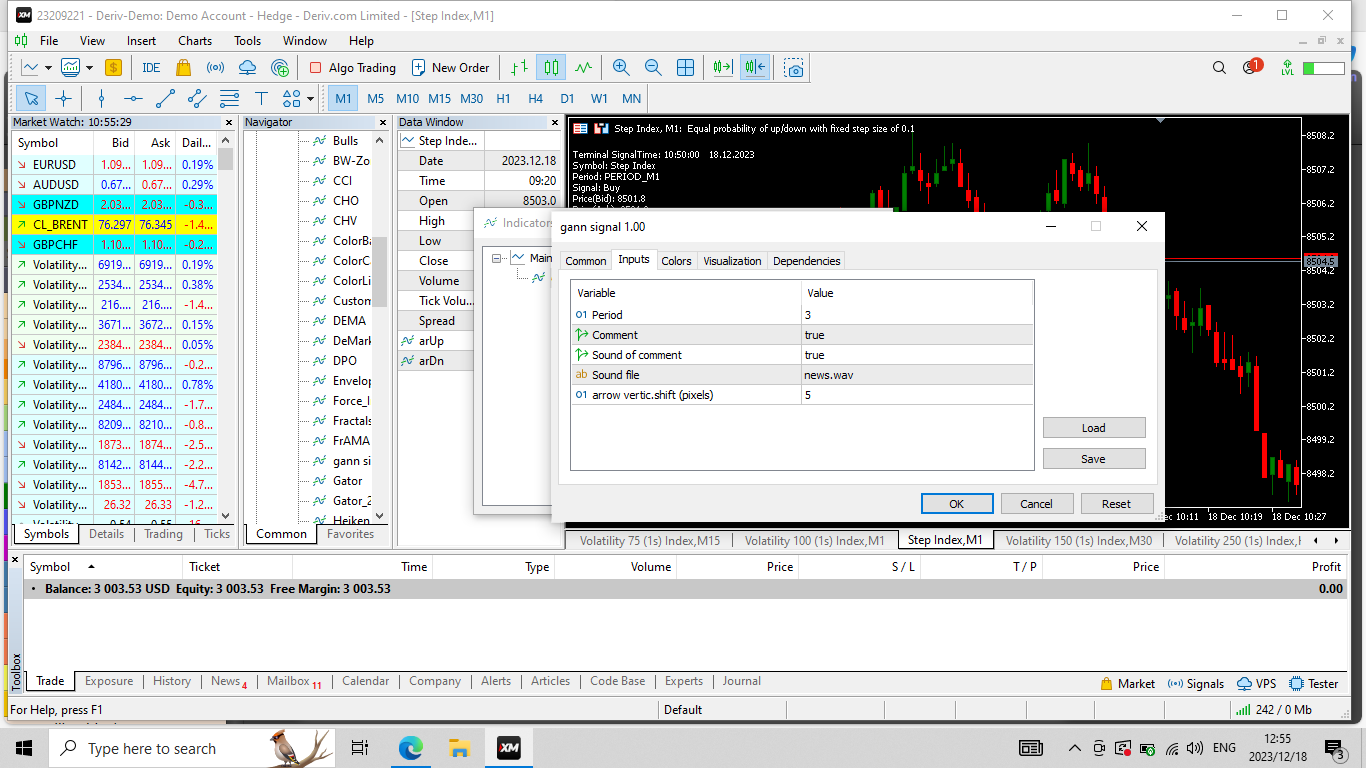Collapse the Main tree node in Indicators
Viewport: 1366px width, 768px height.
[497, 258]
